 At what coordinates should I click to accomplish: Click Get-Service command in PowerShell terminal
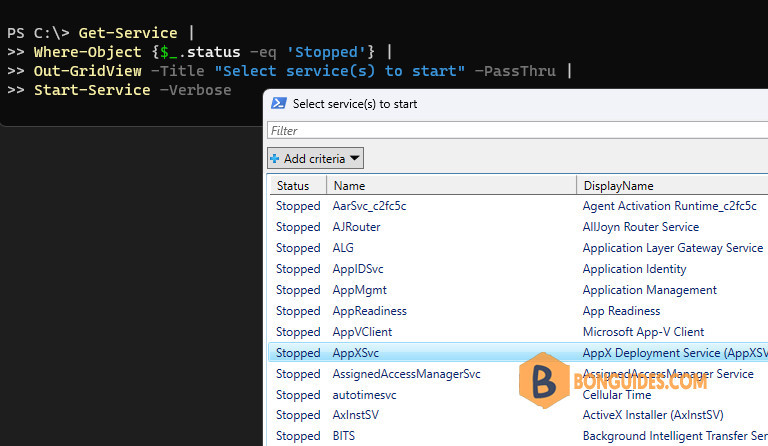[x=128, y=33]
